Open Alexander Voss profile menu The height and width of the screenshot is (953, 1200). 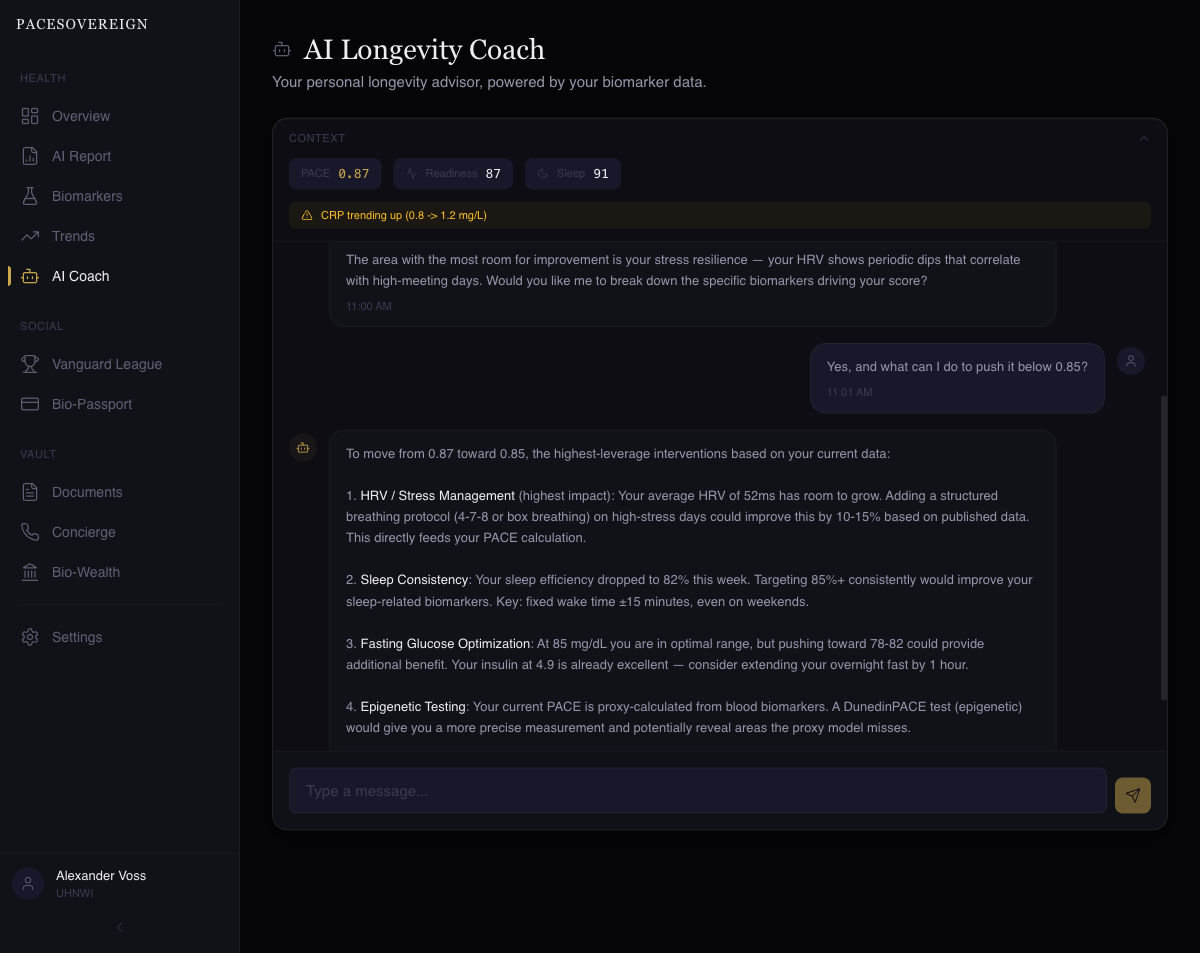point(100,883)
